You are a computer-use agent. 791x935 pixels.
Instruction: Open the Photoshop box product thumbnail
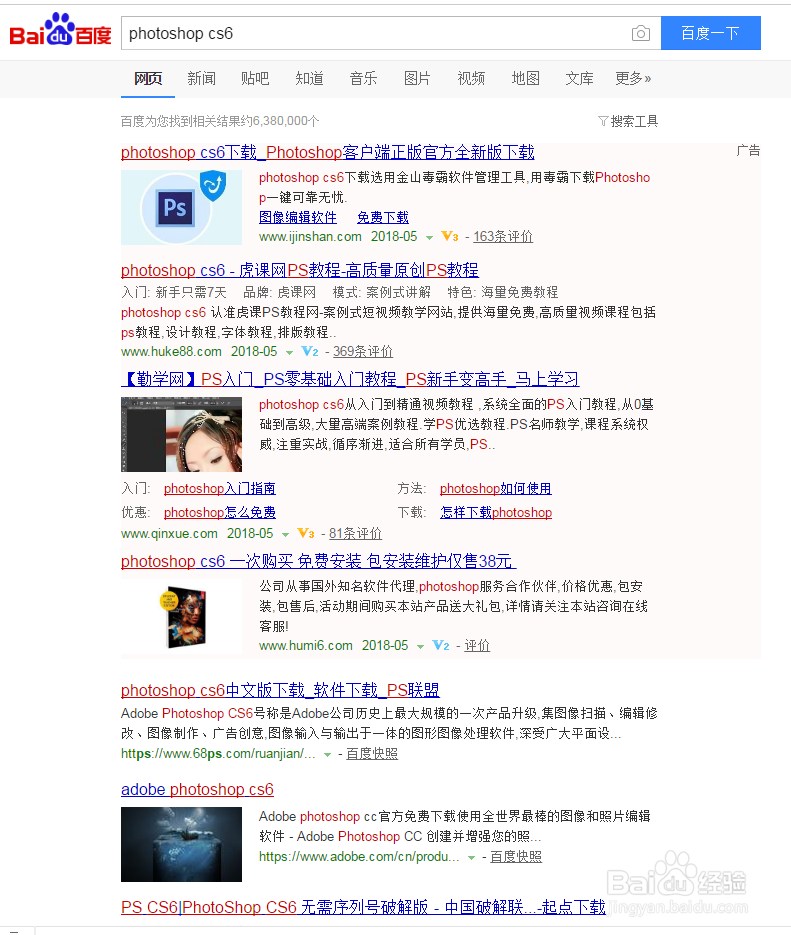tap(181, 618)
